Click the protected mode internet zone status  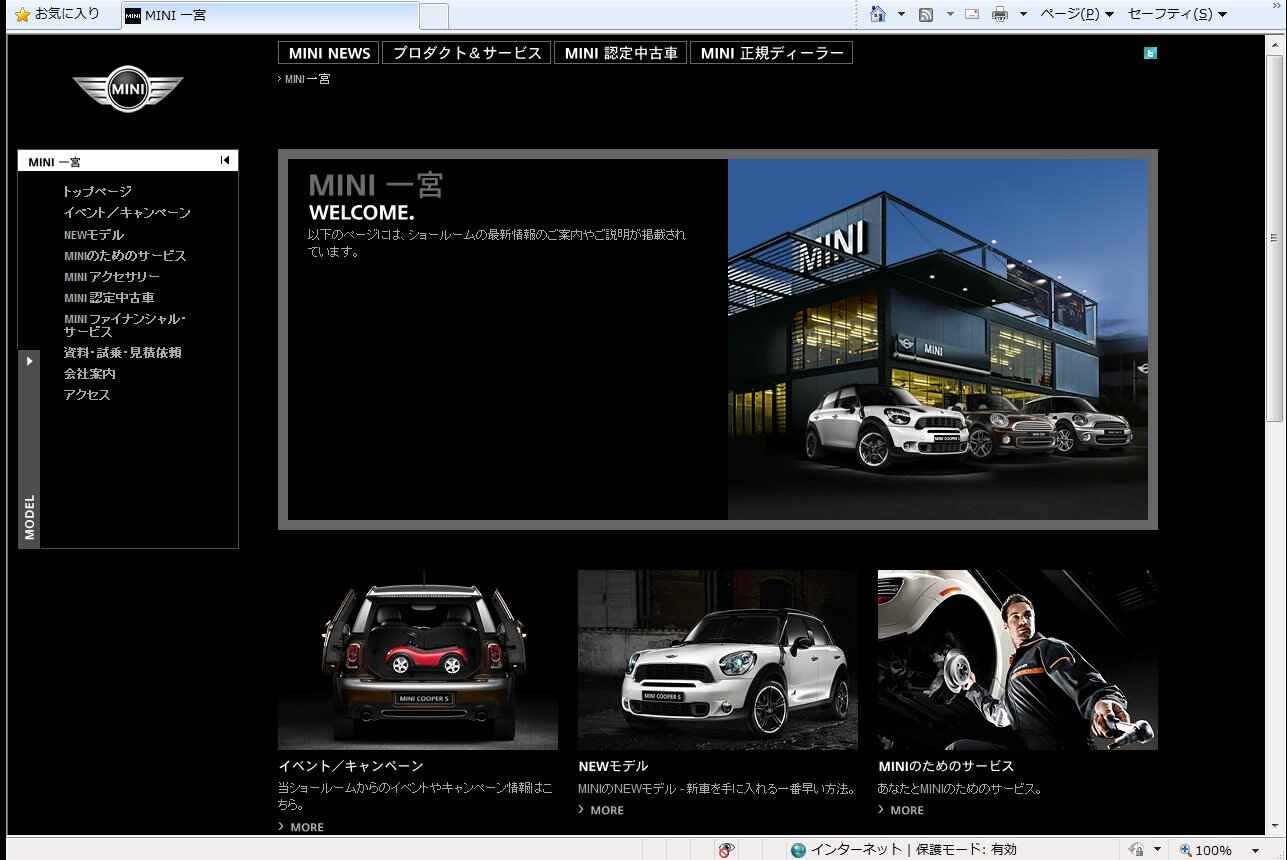(x=903, y=850)
